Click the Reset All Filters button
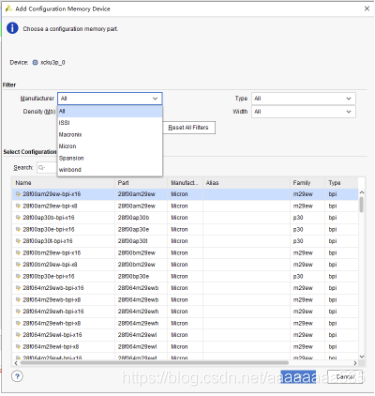The width and height of the screenshot is (375, 396). pos(189,128)
